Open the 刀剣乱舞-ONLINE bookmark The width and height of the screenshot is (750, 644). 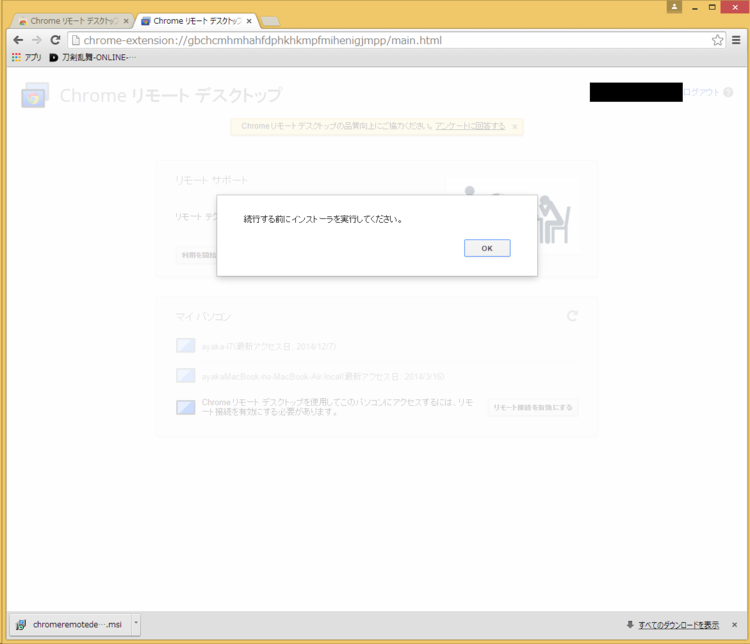coord(93,57)
